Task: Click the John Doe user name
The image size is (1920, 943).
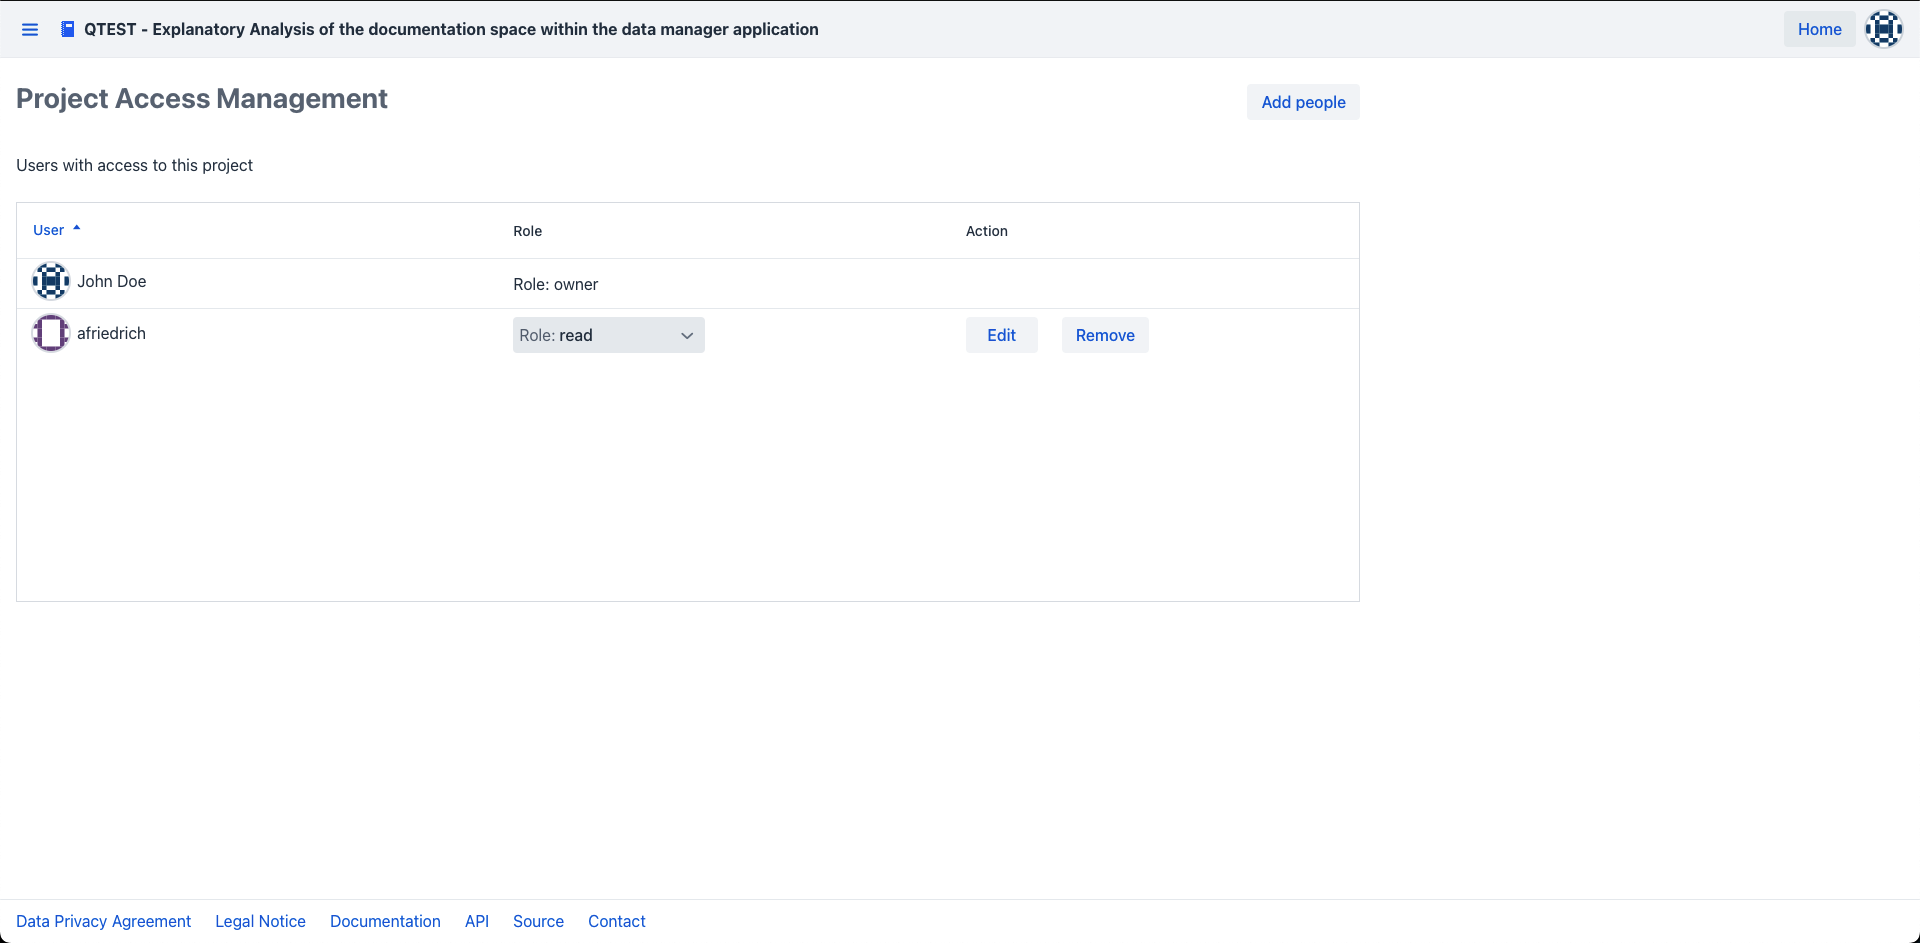Action: click(x=112, y=281)
